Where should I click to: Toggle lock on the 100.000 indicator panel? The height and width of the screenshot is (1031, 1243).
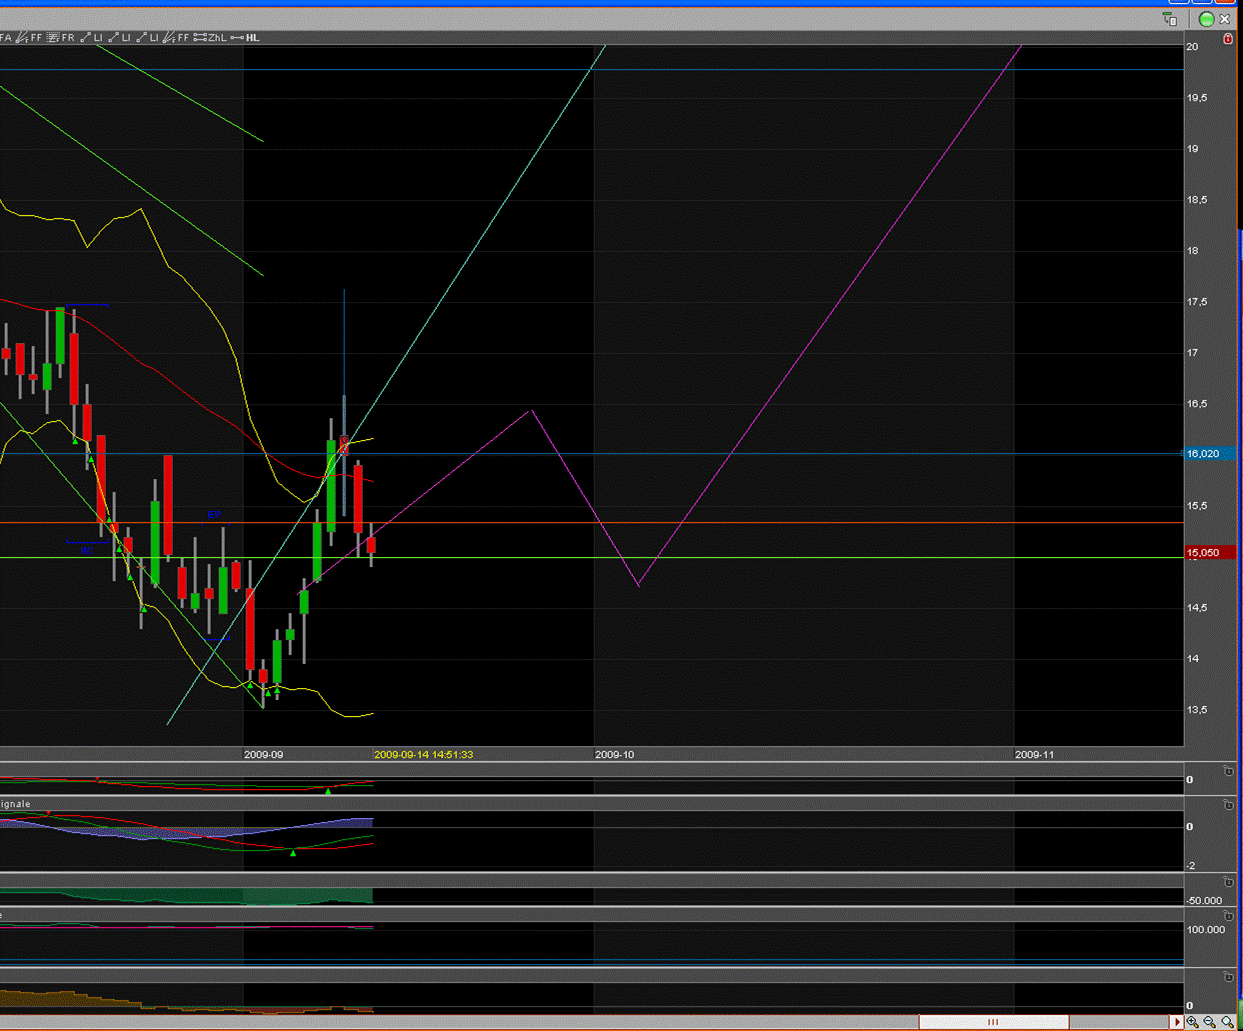point(1228,916)
